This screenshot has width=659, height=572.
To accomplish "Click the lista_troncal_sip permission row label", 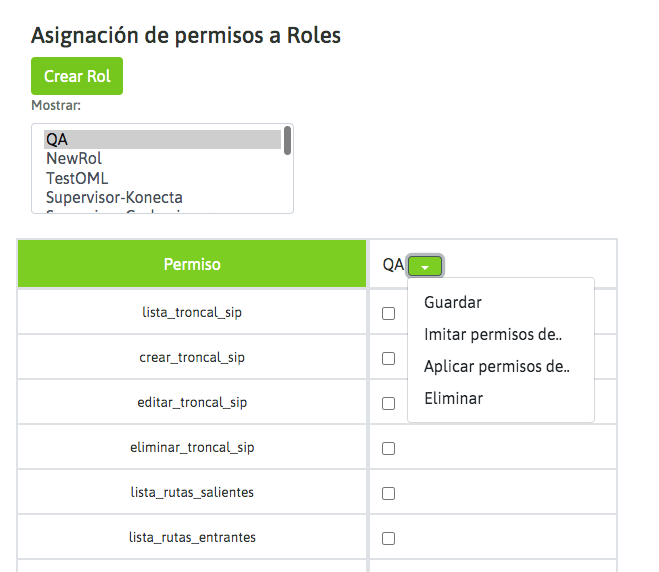I will point(192,313).
